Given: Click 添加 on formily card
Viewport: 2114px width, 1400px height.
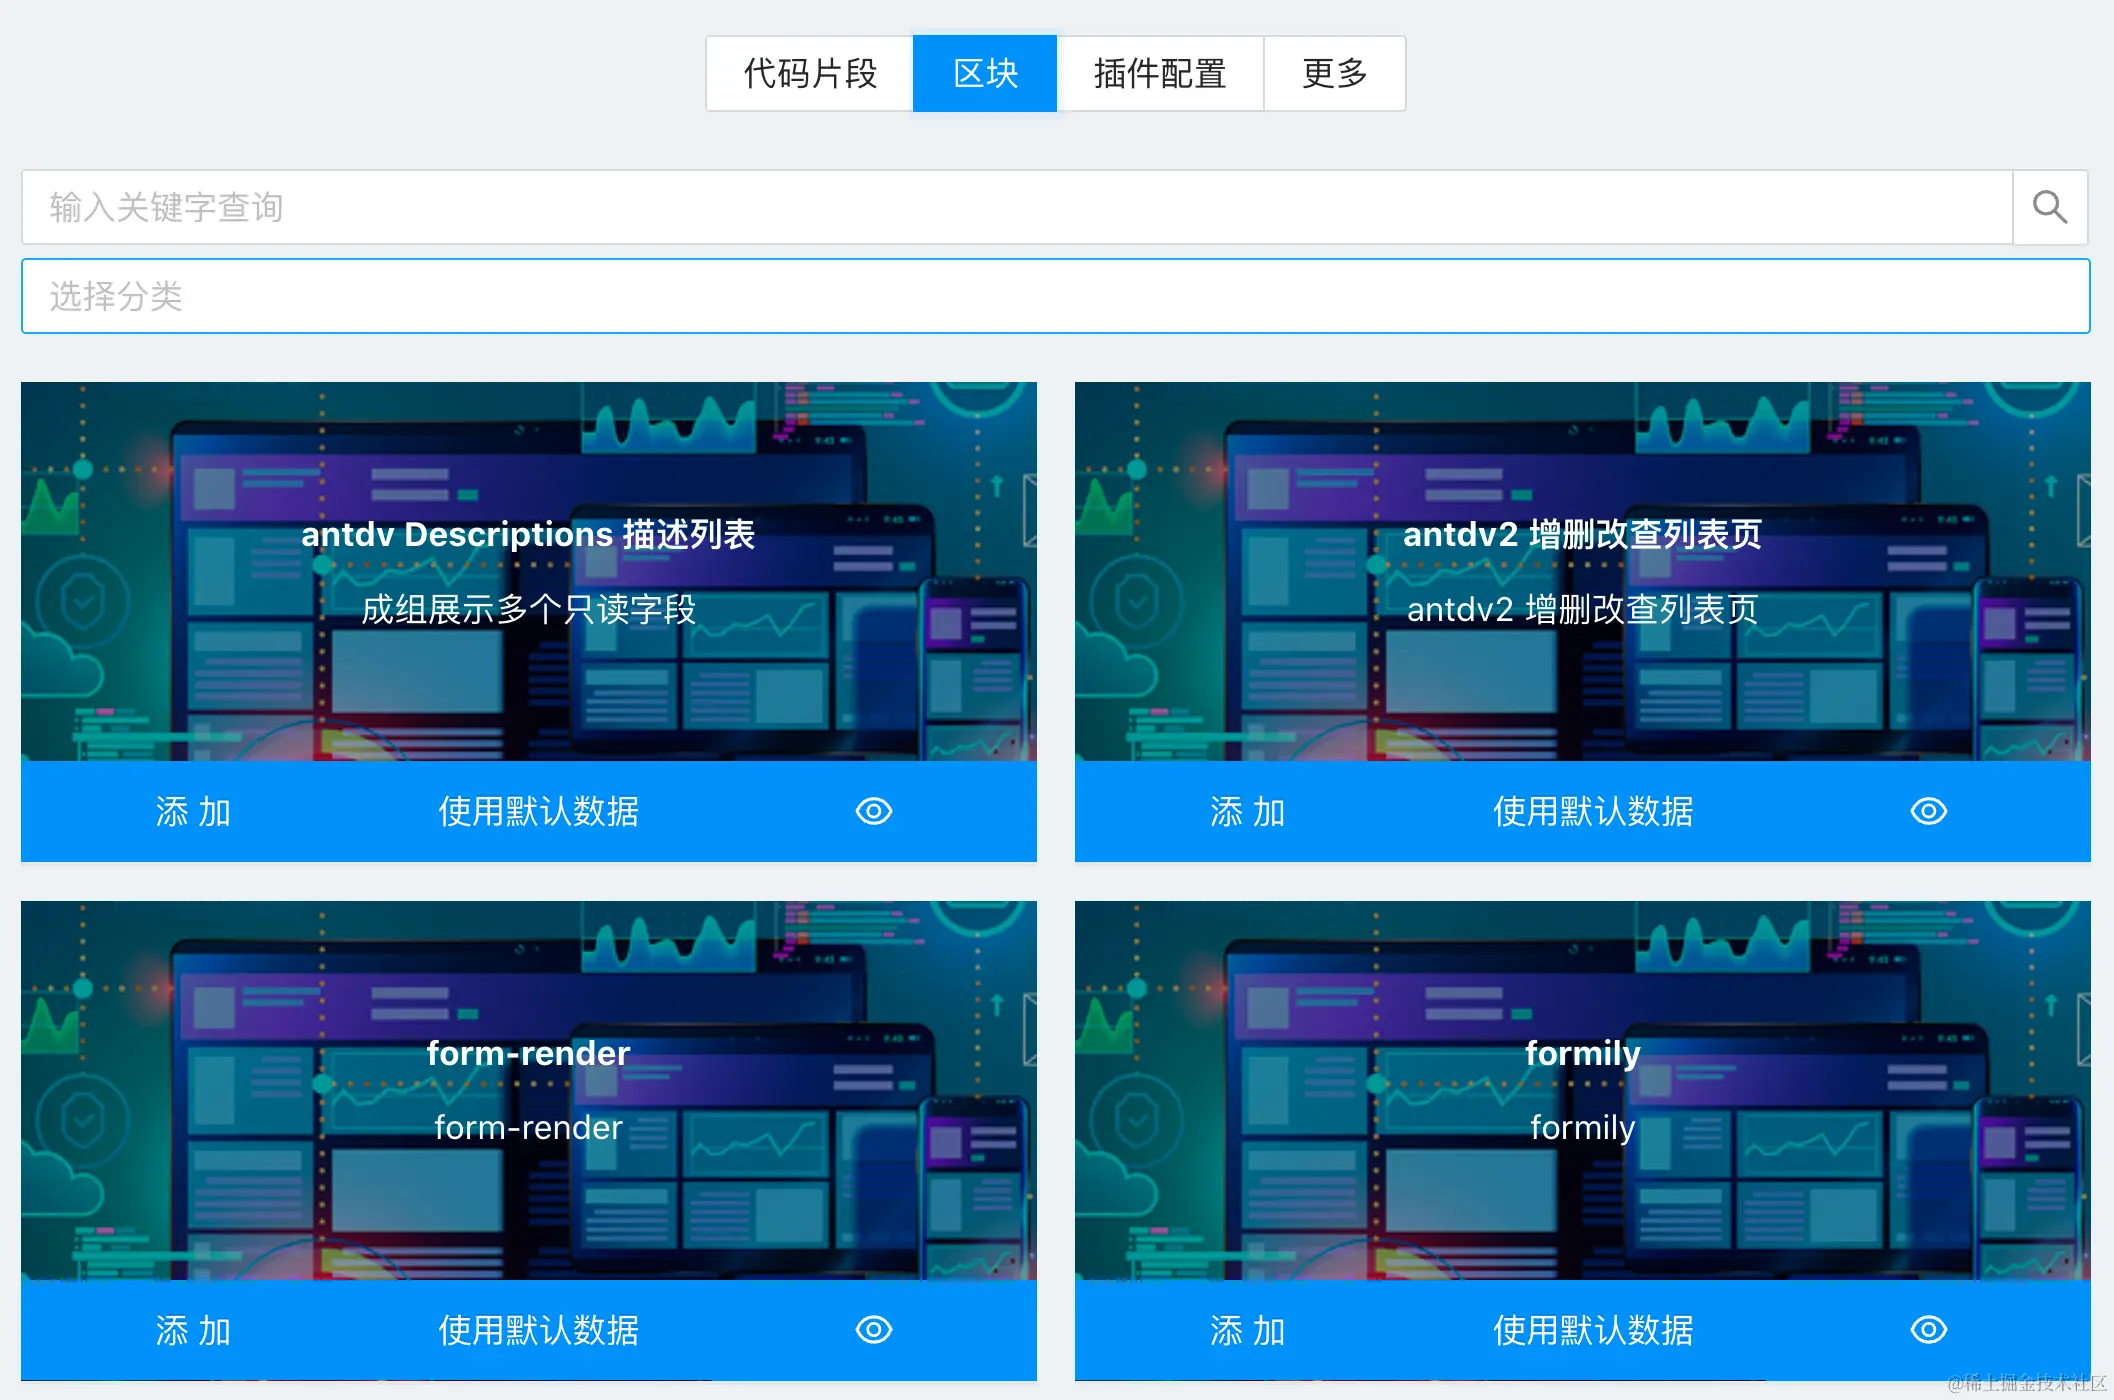Looking at the screenshot, I should [x=1247, y=1330].
